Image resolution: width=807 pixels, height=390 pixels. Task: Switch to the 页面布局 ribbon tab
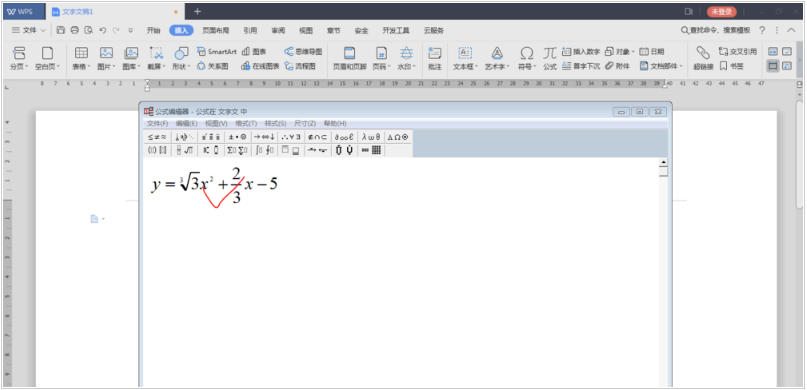tap(216, 30)
